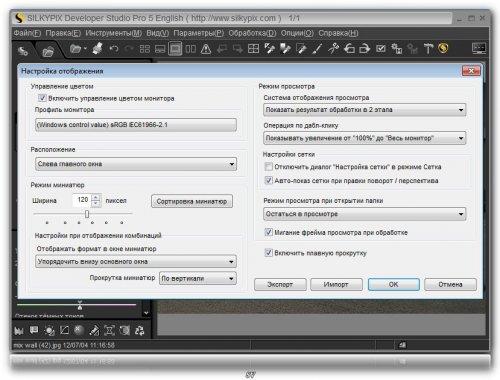Viewport: 500px width, 380px height.
Task: Open the Параметры(P) menu
Action: [199, 33]
